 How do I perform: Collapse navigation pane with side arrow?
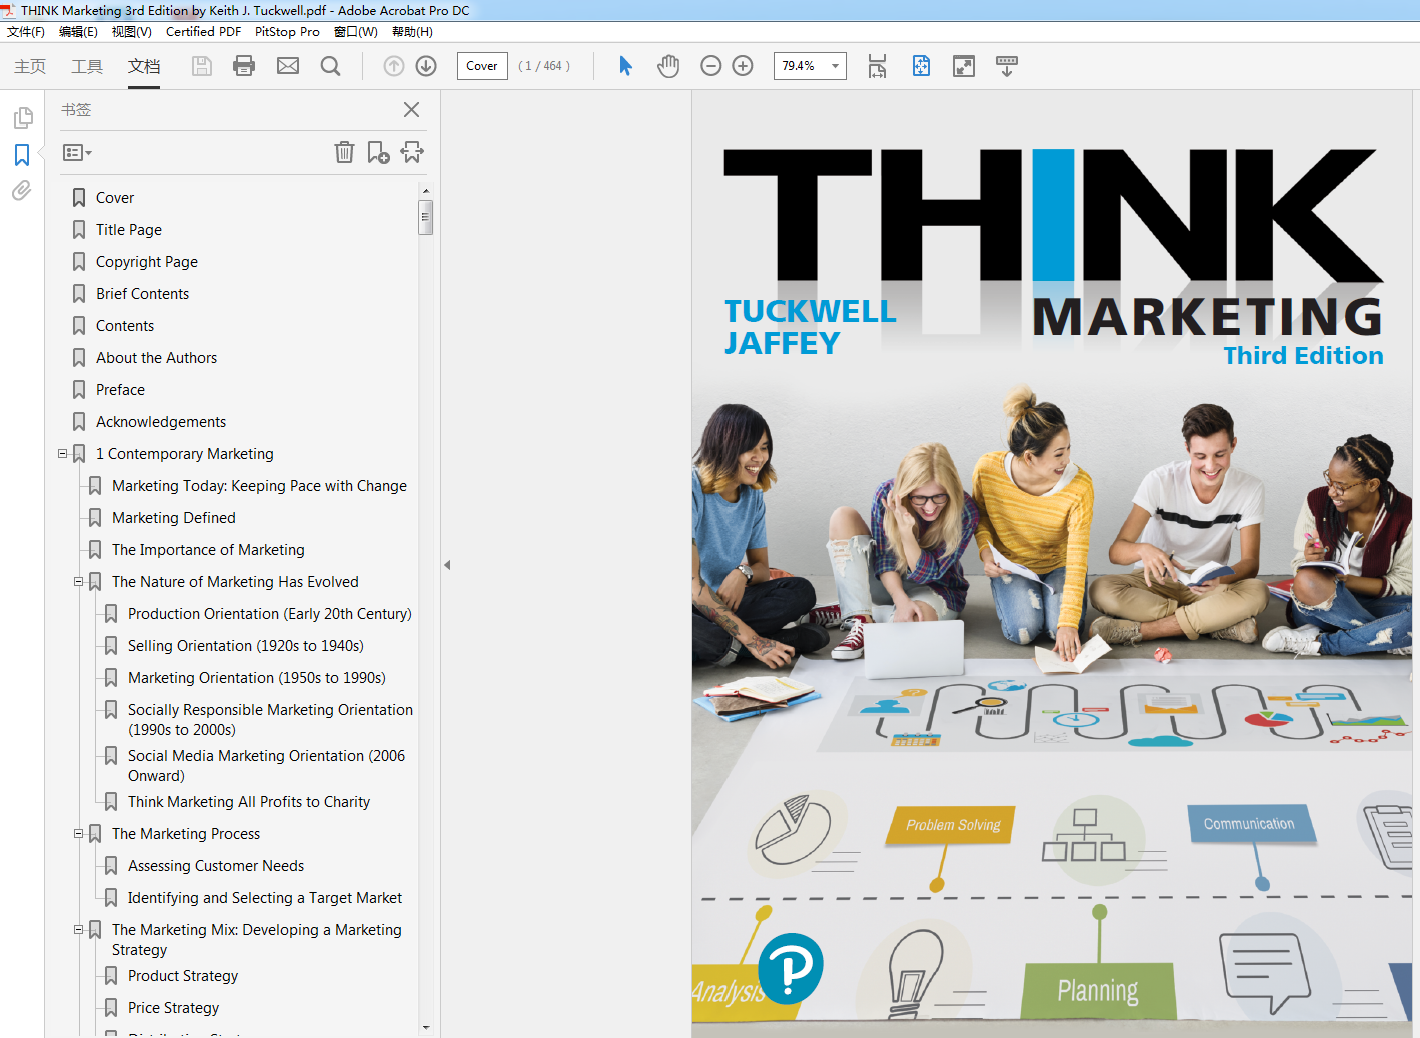(x=447, y=565)
